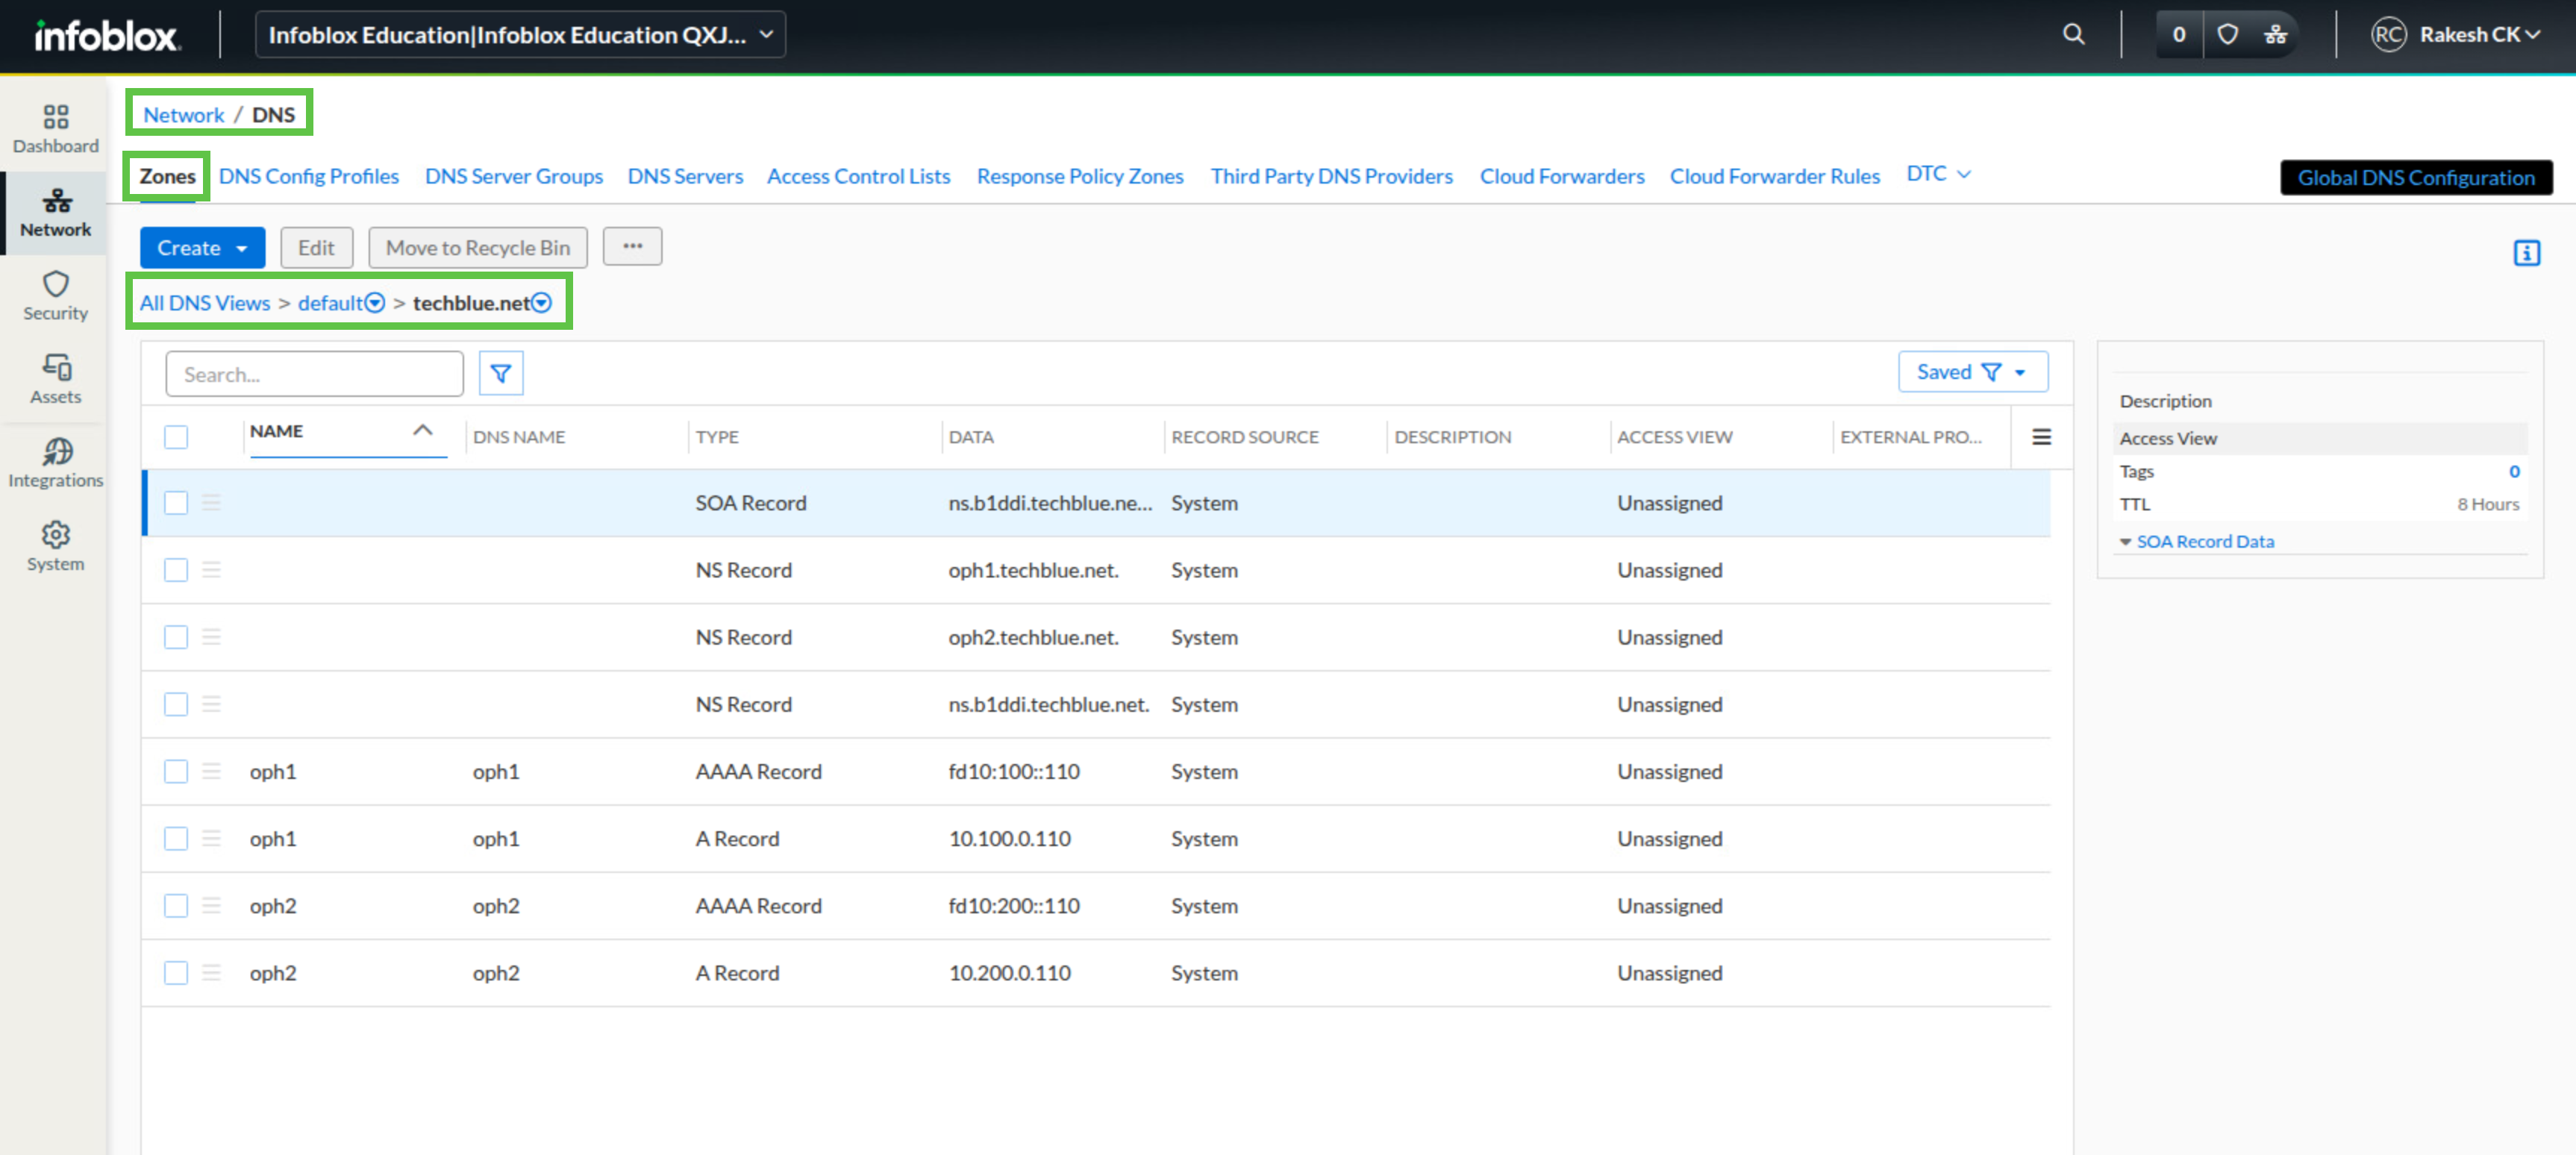The width and height of the screenshot is (2576, 1155).
Task: Open the techblue.net breadcrumb dropdown arrow
Action: tap(542, 303)
